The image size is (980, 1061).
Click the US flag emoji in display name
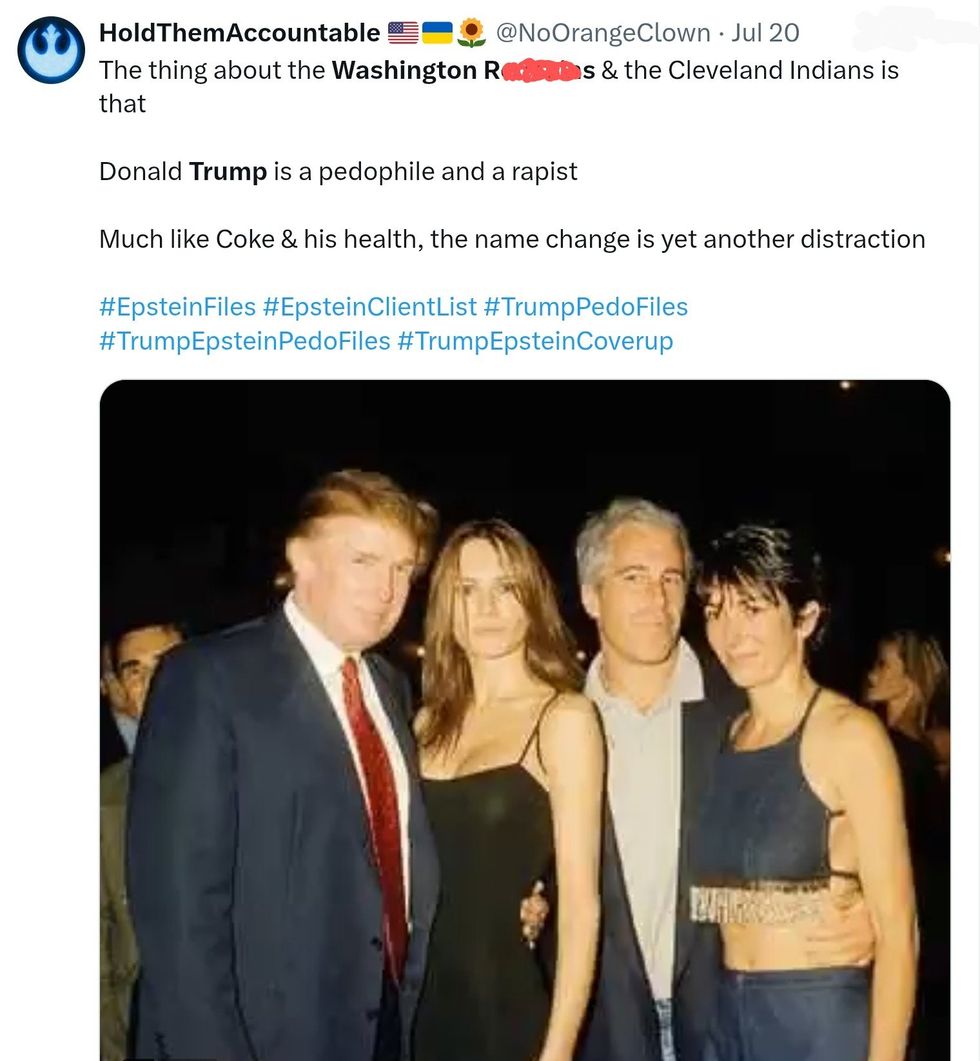click(x=403, y=33)
